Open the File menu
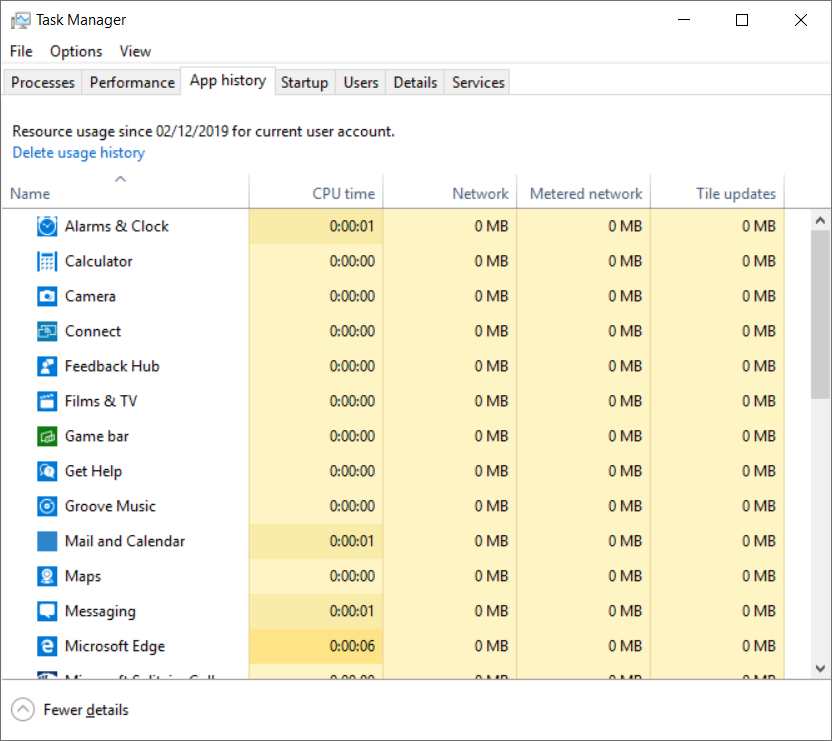This screenshot has width=832, height=741. pyautogui.click(x=21, y=51)
